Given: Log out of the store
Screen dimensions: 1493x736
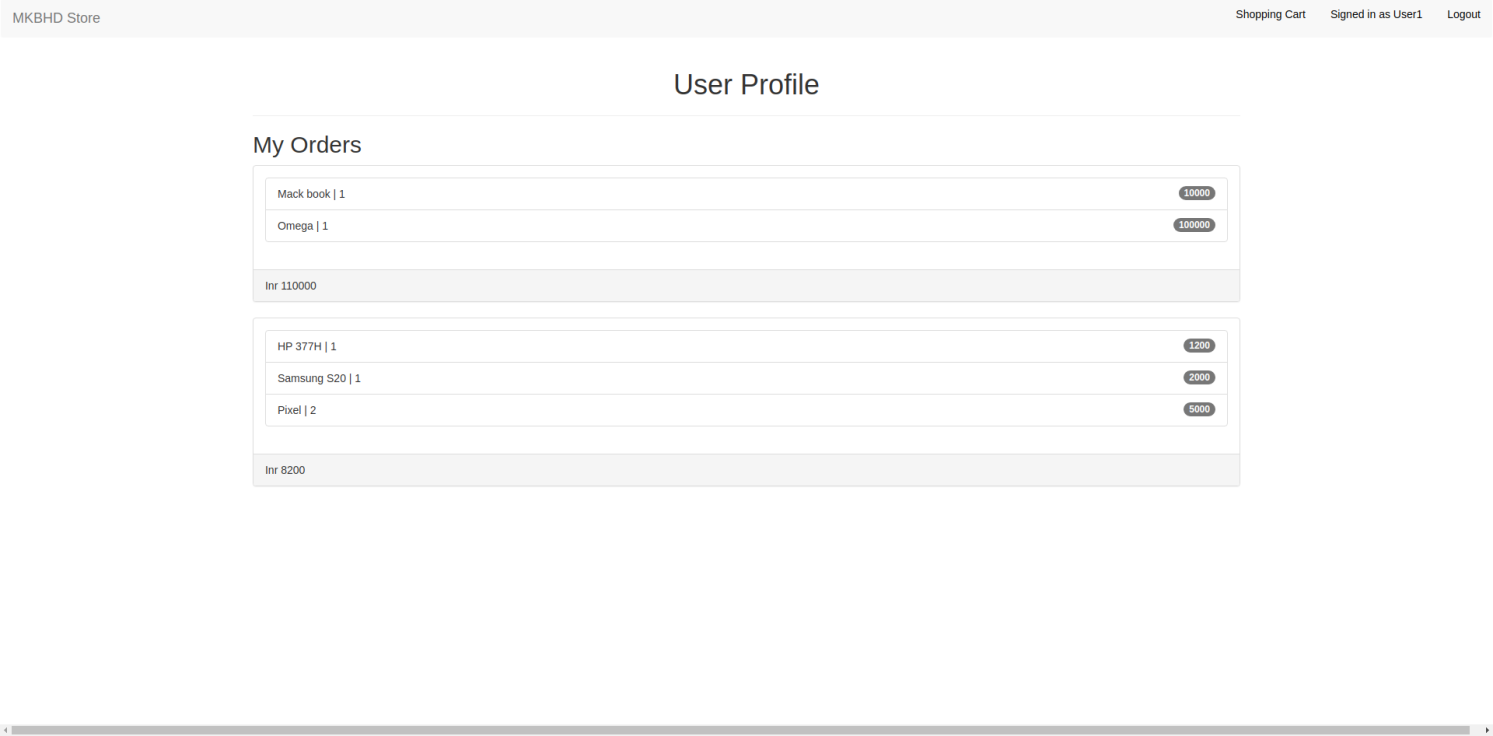Looking at the screenshot, I should [1463, 14].
